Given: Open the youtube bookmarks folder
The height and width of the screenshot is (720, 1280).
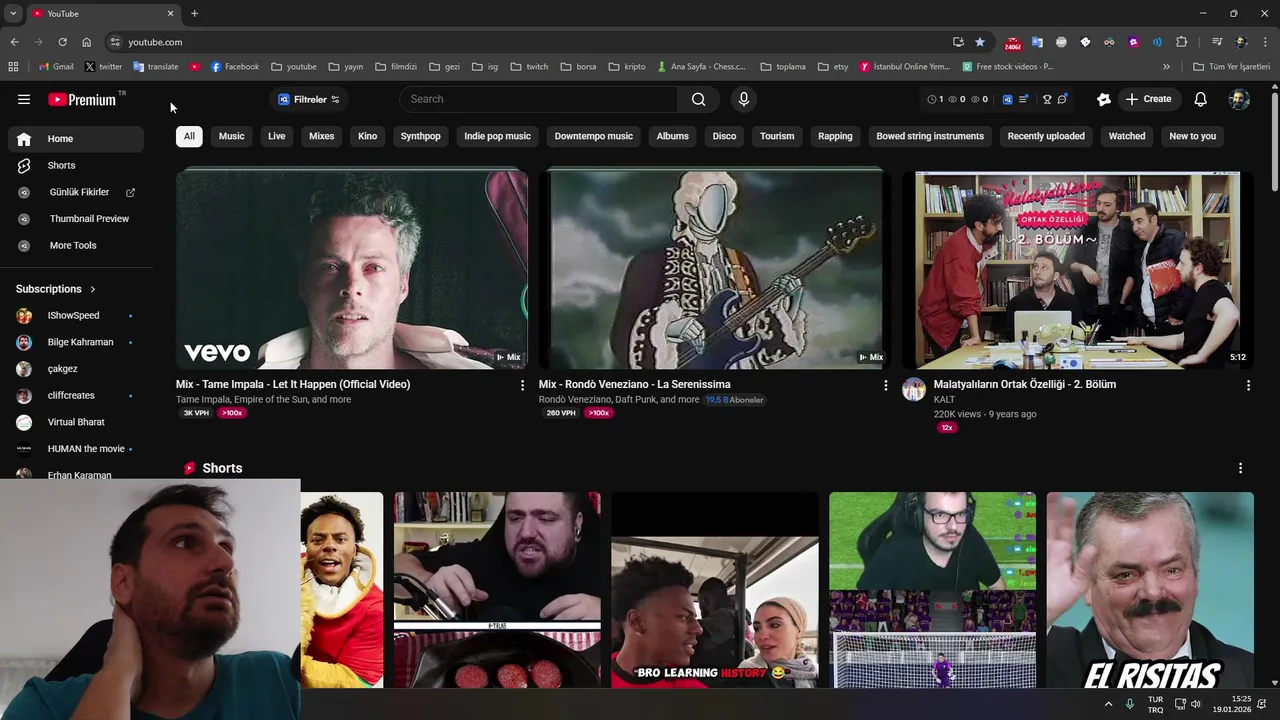Looking at the screenshot, I should (x=294, y=67).
